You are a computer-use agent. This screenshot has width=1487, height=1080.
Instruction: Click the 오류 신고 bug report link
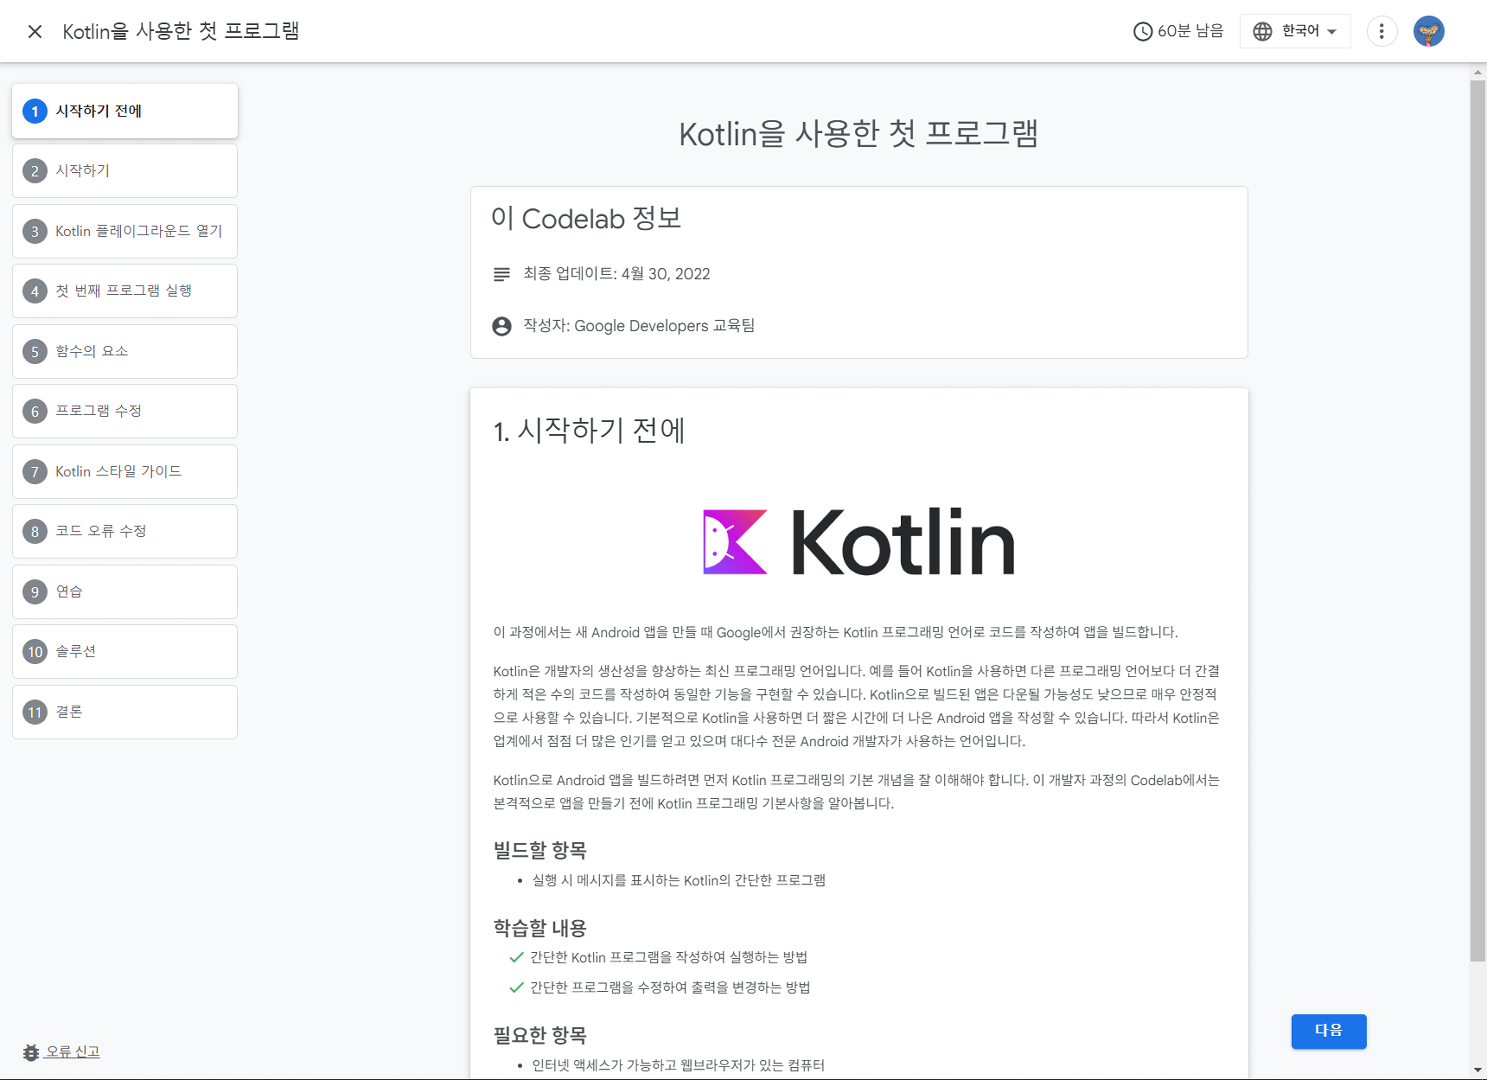click(73, 1052)
